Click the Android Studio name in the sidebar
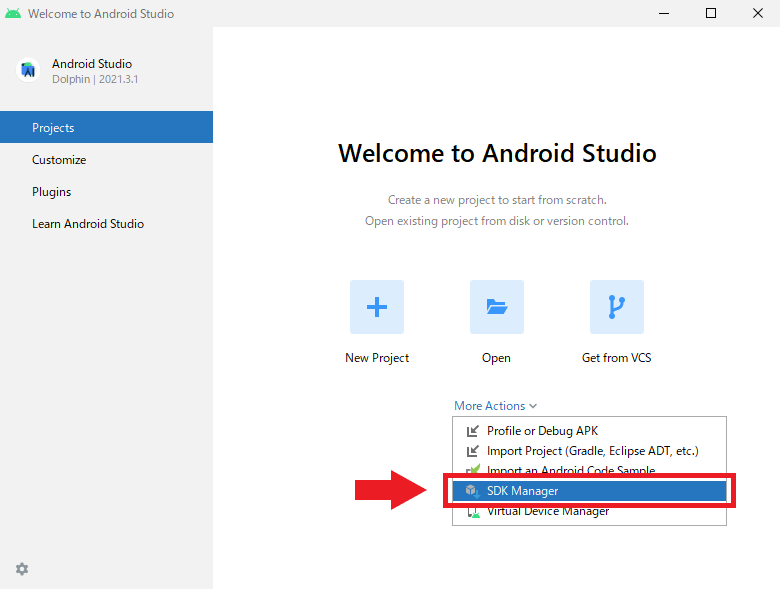This screenshot has width=780, height=589. coord(92,64)
